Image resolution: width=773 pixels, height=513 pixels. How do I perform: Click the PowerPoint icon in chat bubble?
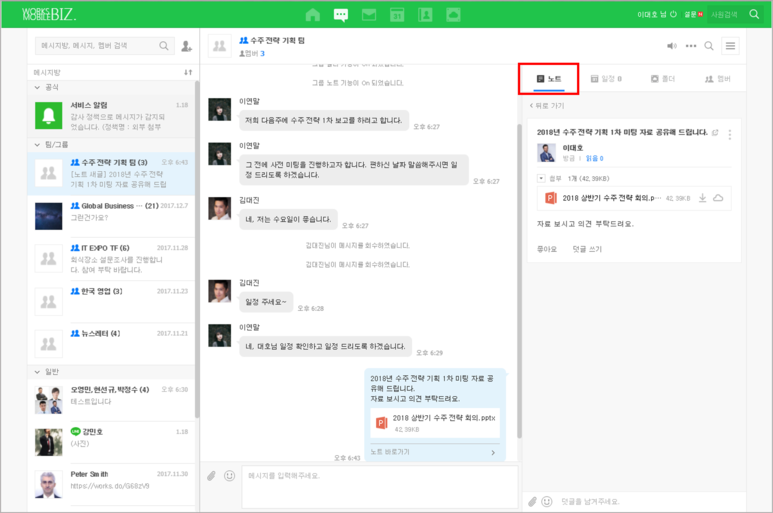[x=382, y=422]
